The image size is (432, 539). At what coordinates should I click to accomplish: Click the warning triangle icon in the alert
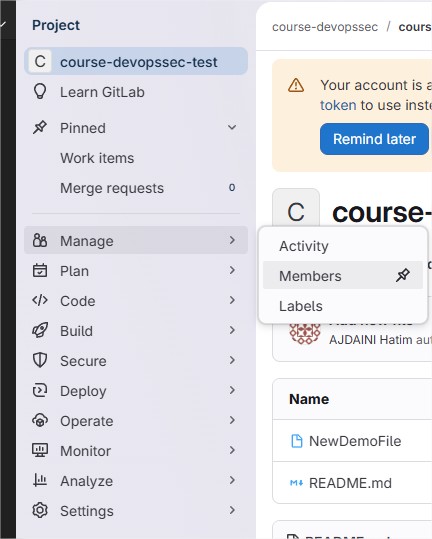[296, 85]
